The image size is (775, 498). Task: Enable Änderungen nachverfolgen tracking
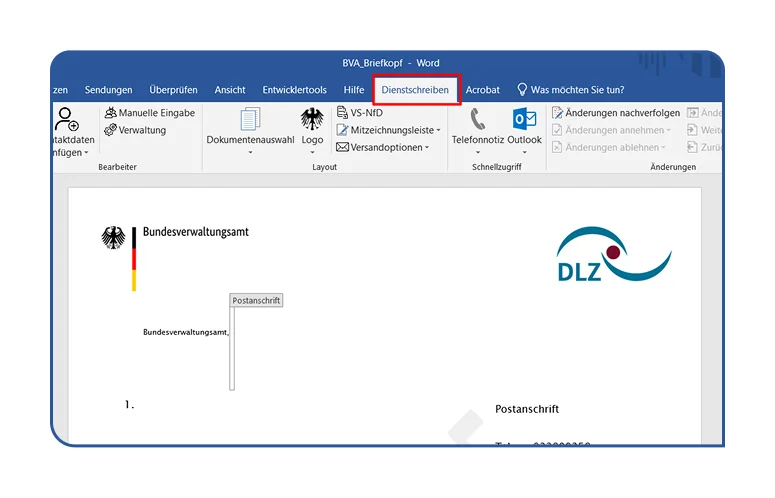pyautogui.click(x=623, y=113)
